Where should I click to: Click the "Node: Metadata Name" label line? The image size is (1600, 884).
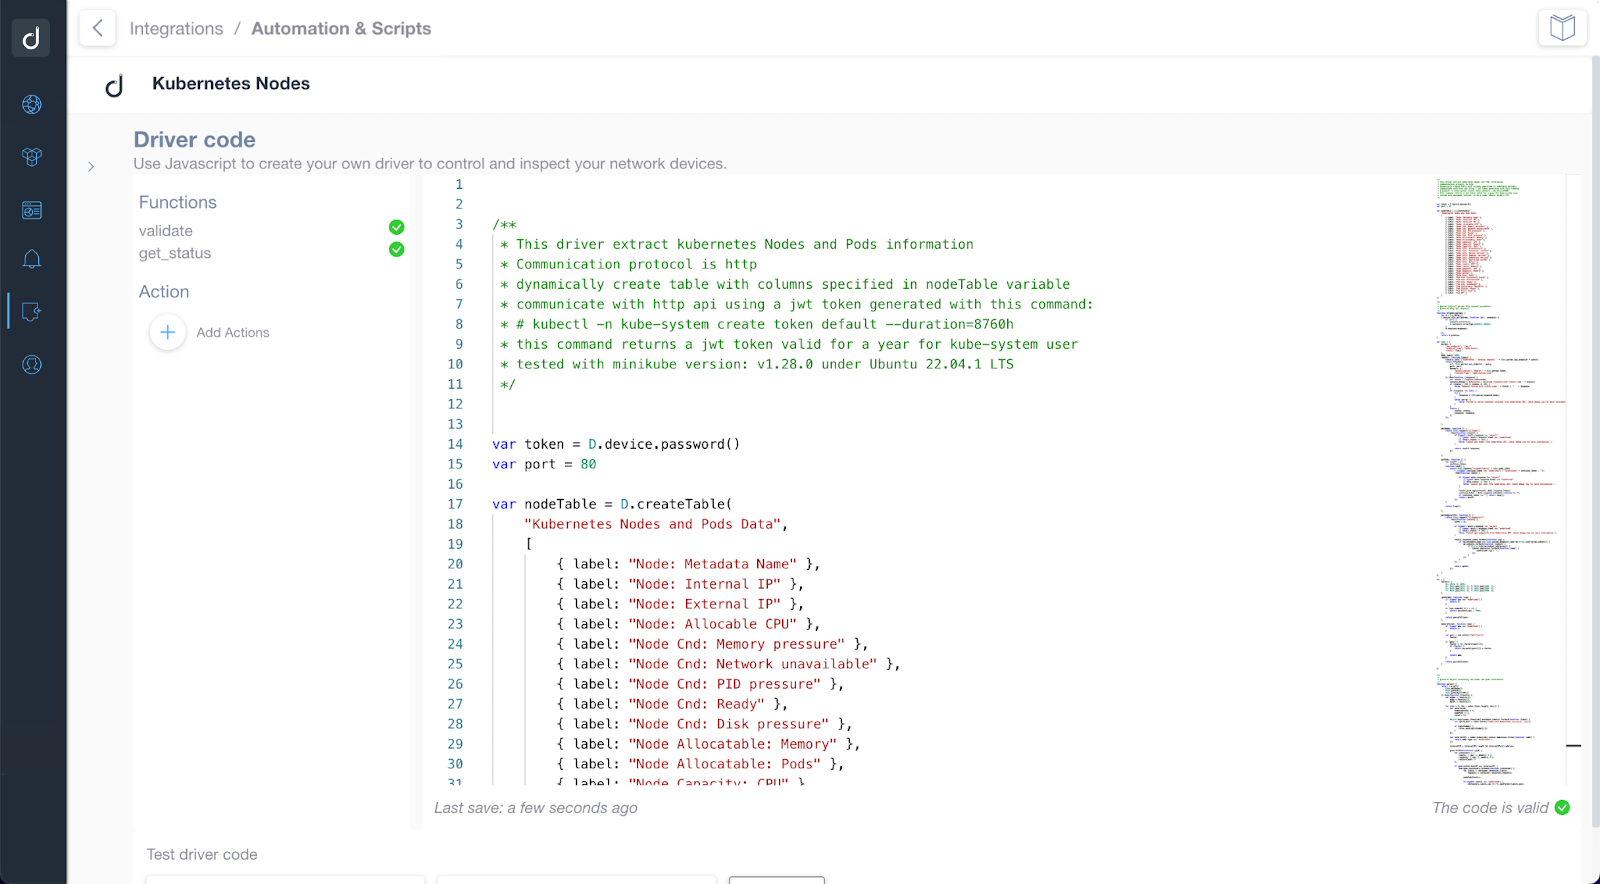[688, 564]
